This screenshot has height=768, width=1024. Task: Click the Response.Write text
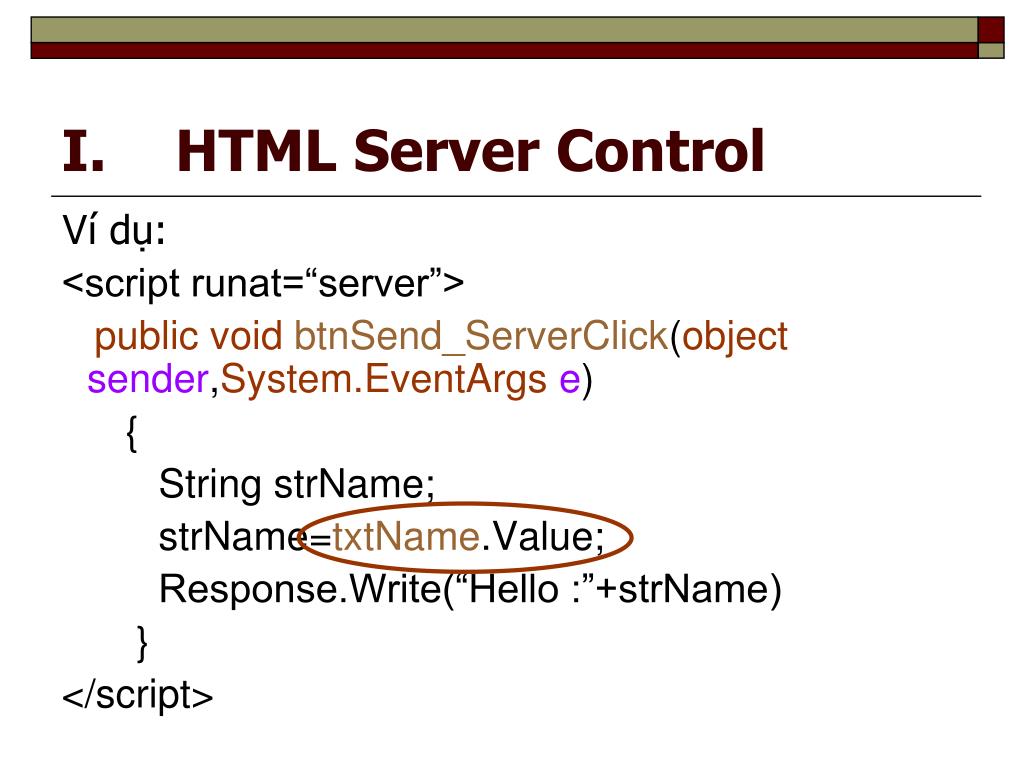click(x=300, y=590)
